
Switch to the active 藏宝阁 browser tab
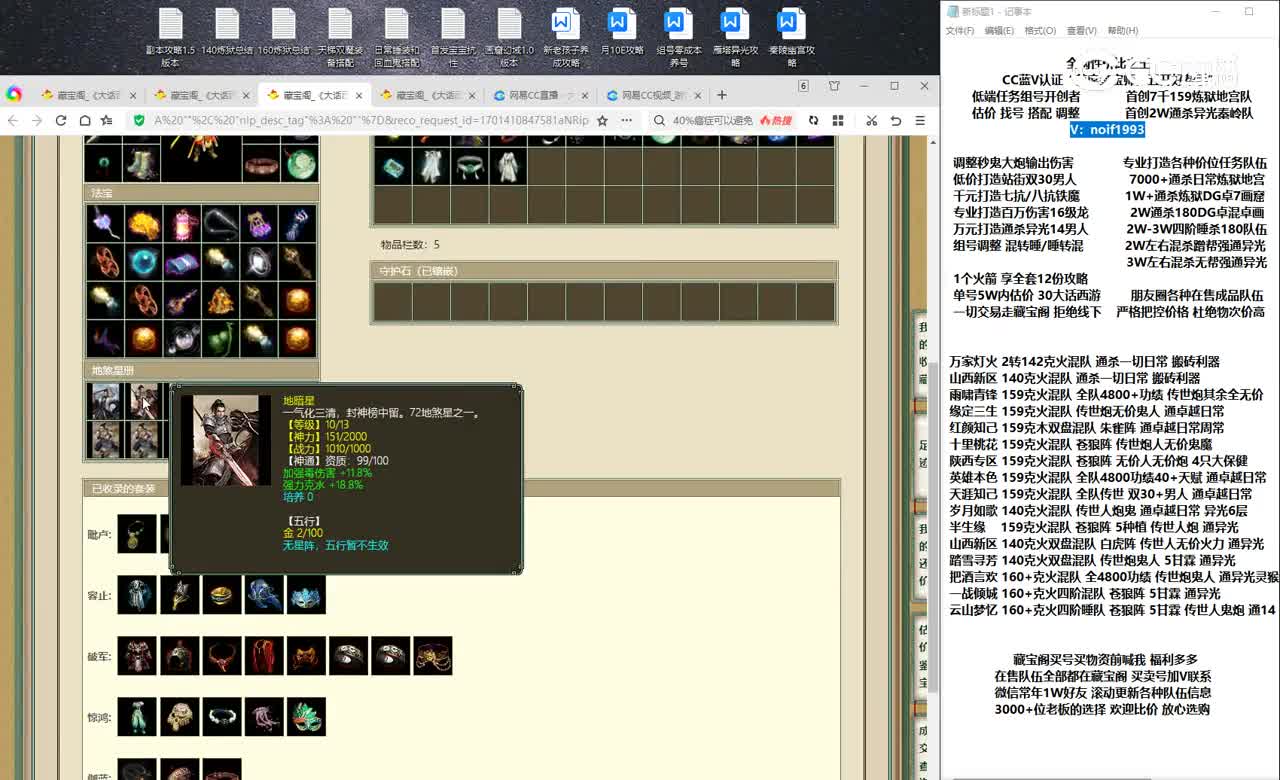coord(315,96)
